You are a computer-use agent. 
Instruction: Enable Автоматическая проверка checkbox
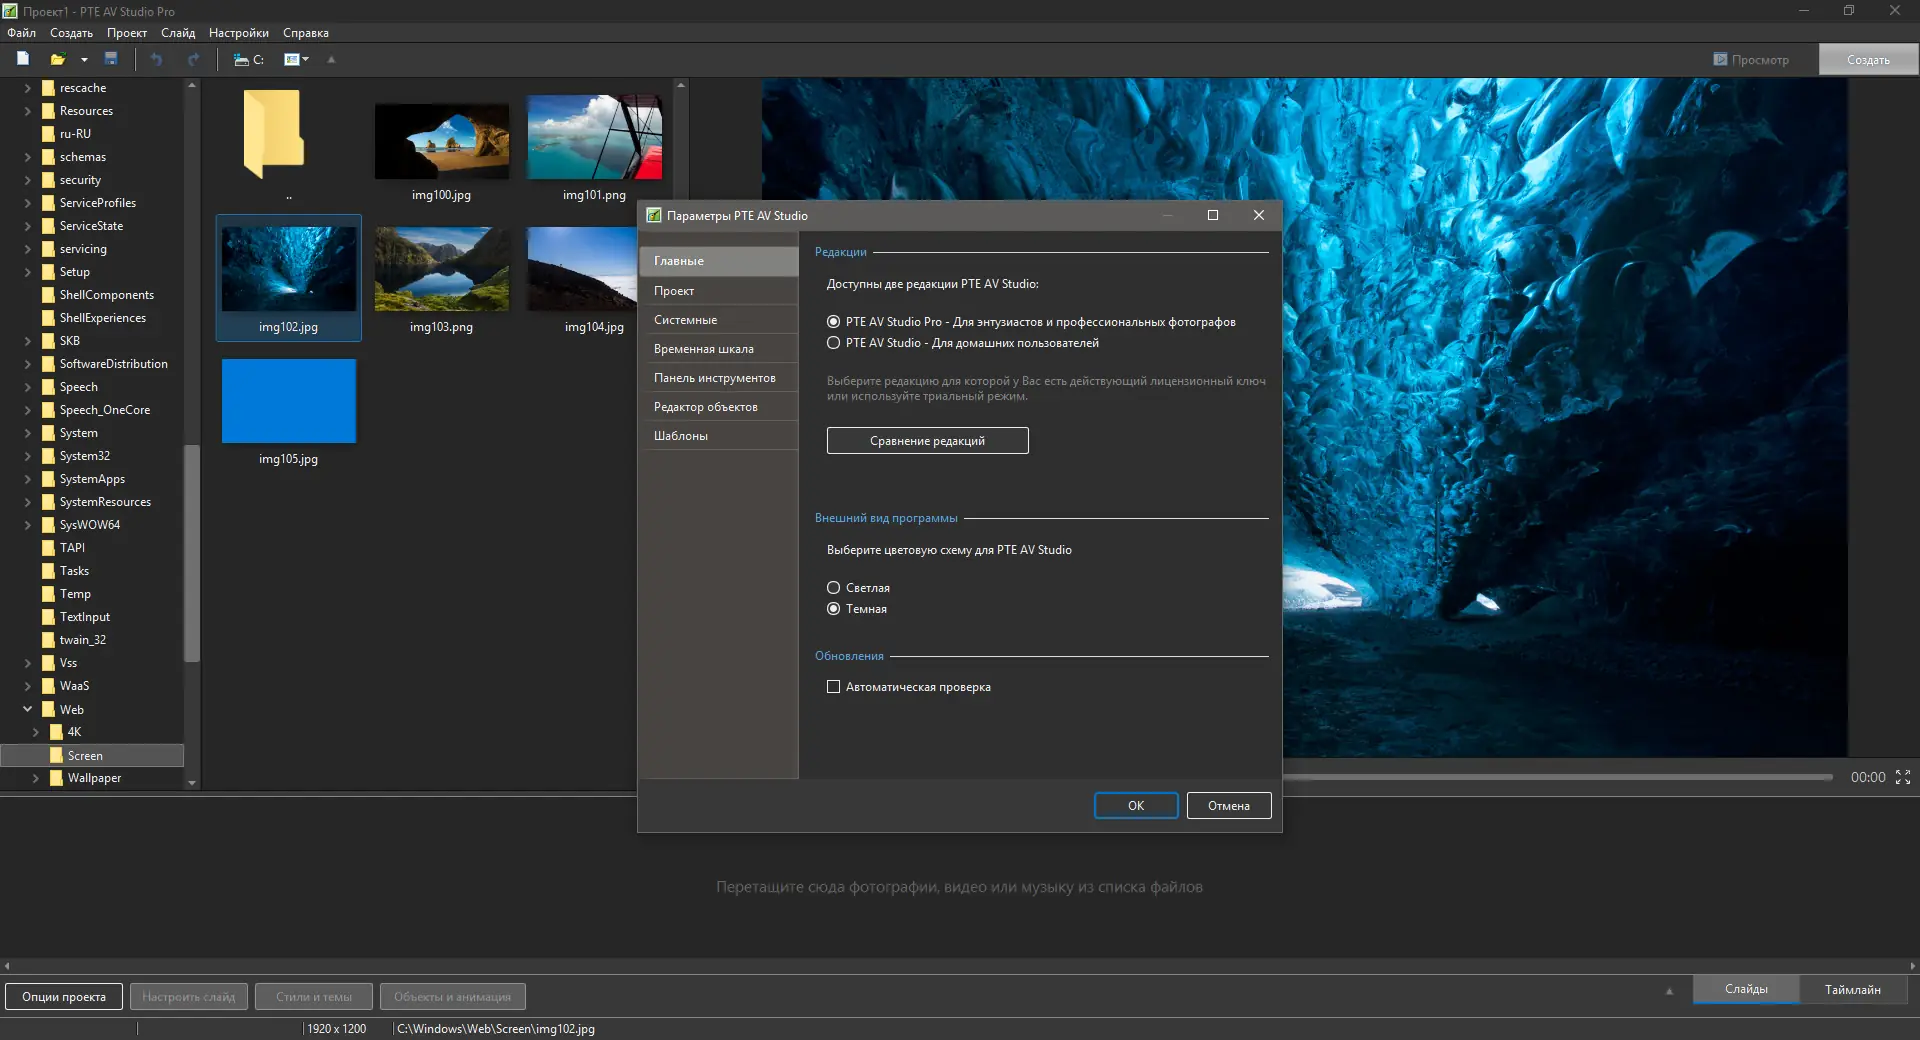click(x=833, y=687)
